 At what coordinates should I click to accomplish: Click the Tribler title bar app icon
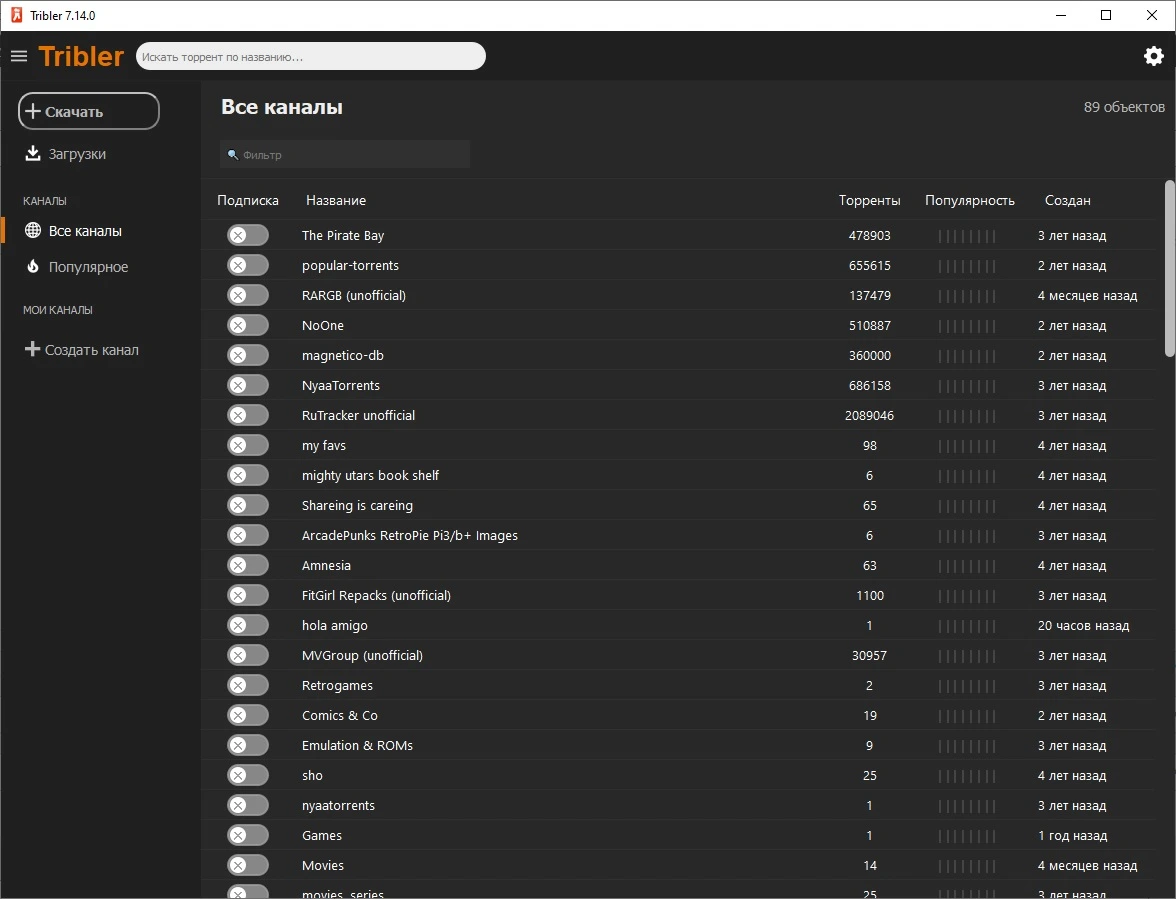pos(16,15)
